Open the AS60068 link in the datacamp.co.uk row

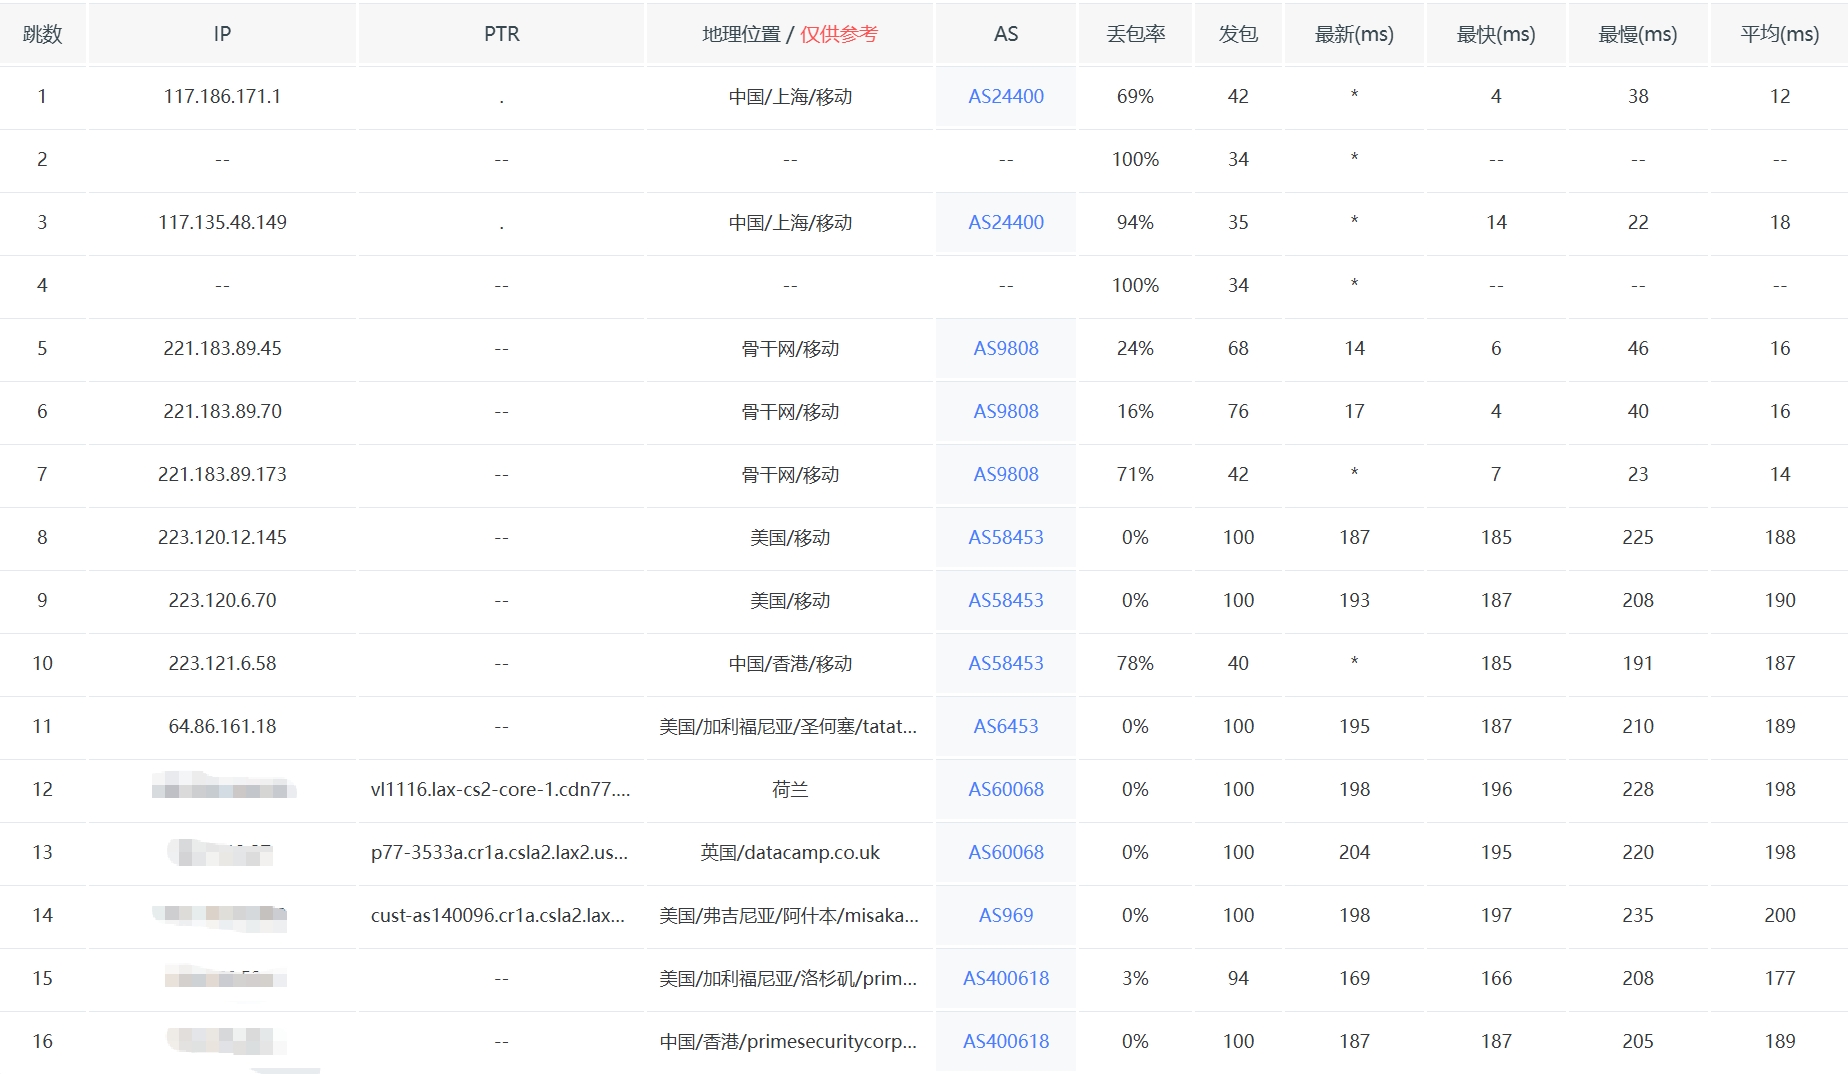(x=1006, y=852)
